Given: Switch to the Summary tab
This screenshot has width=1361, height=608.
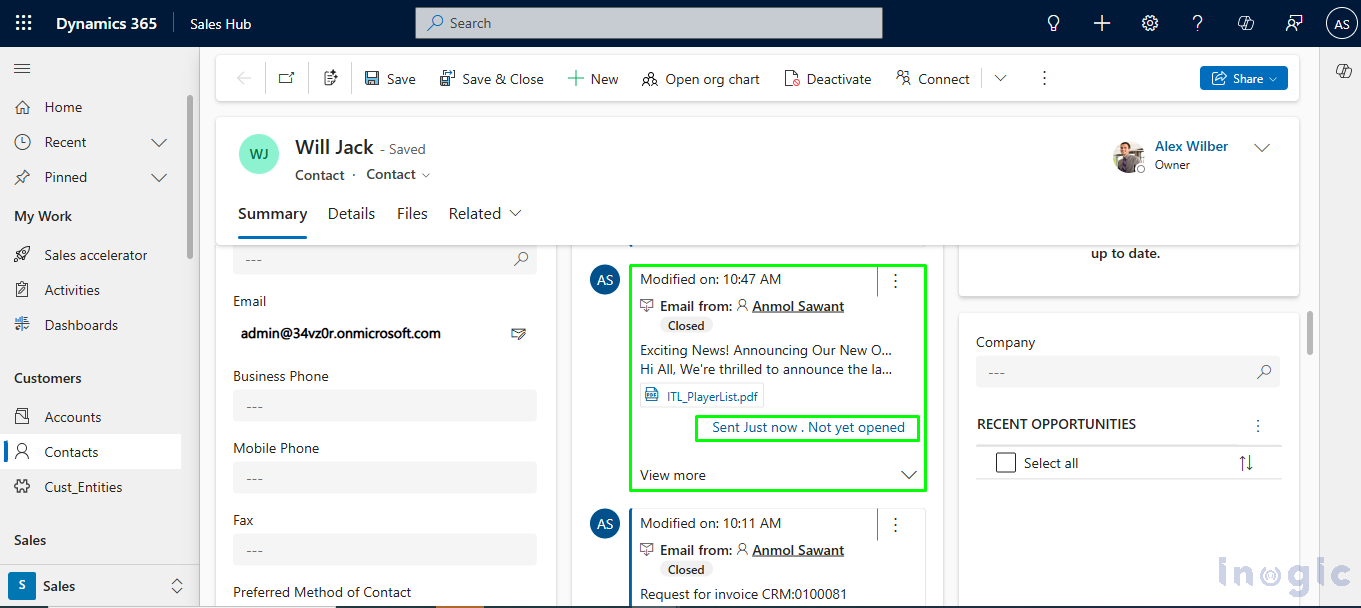Looking at the screenshot, I should (x=272, y=214).
